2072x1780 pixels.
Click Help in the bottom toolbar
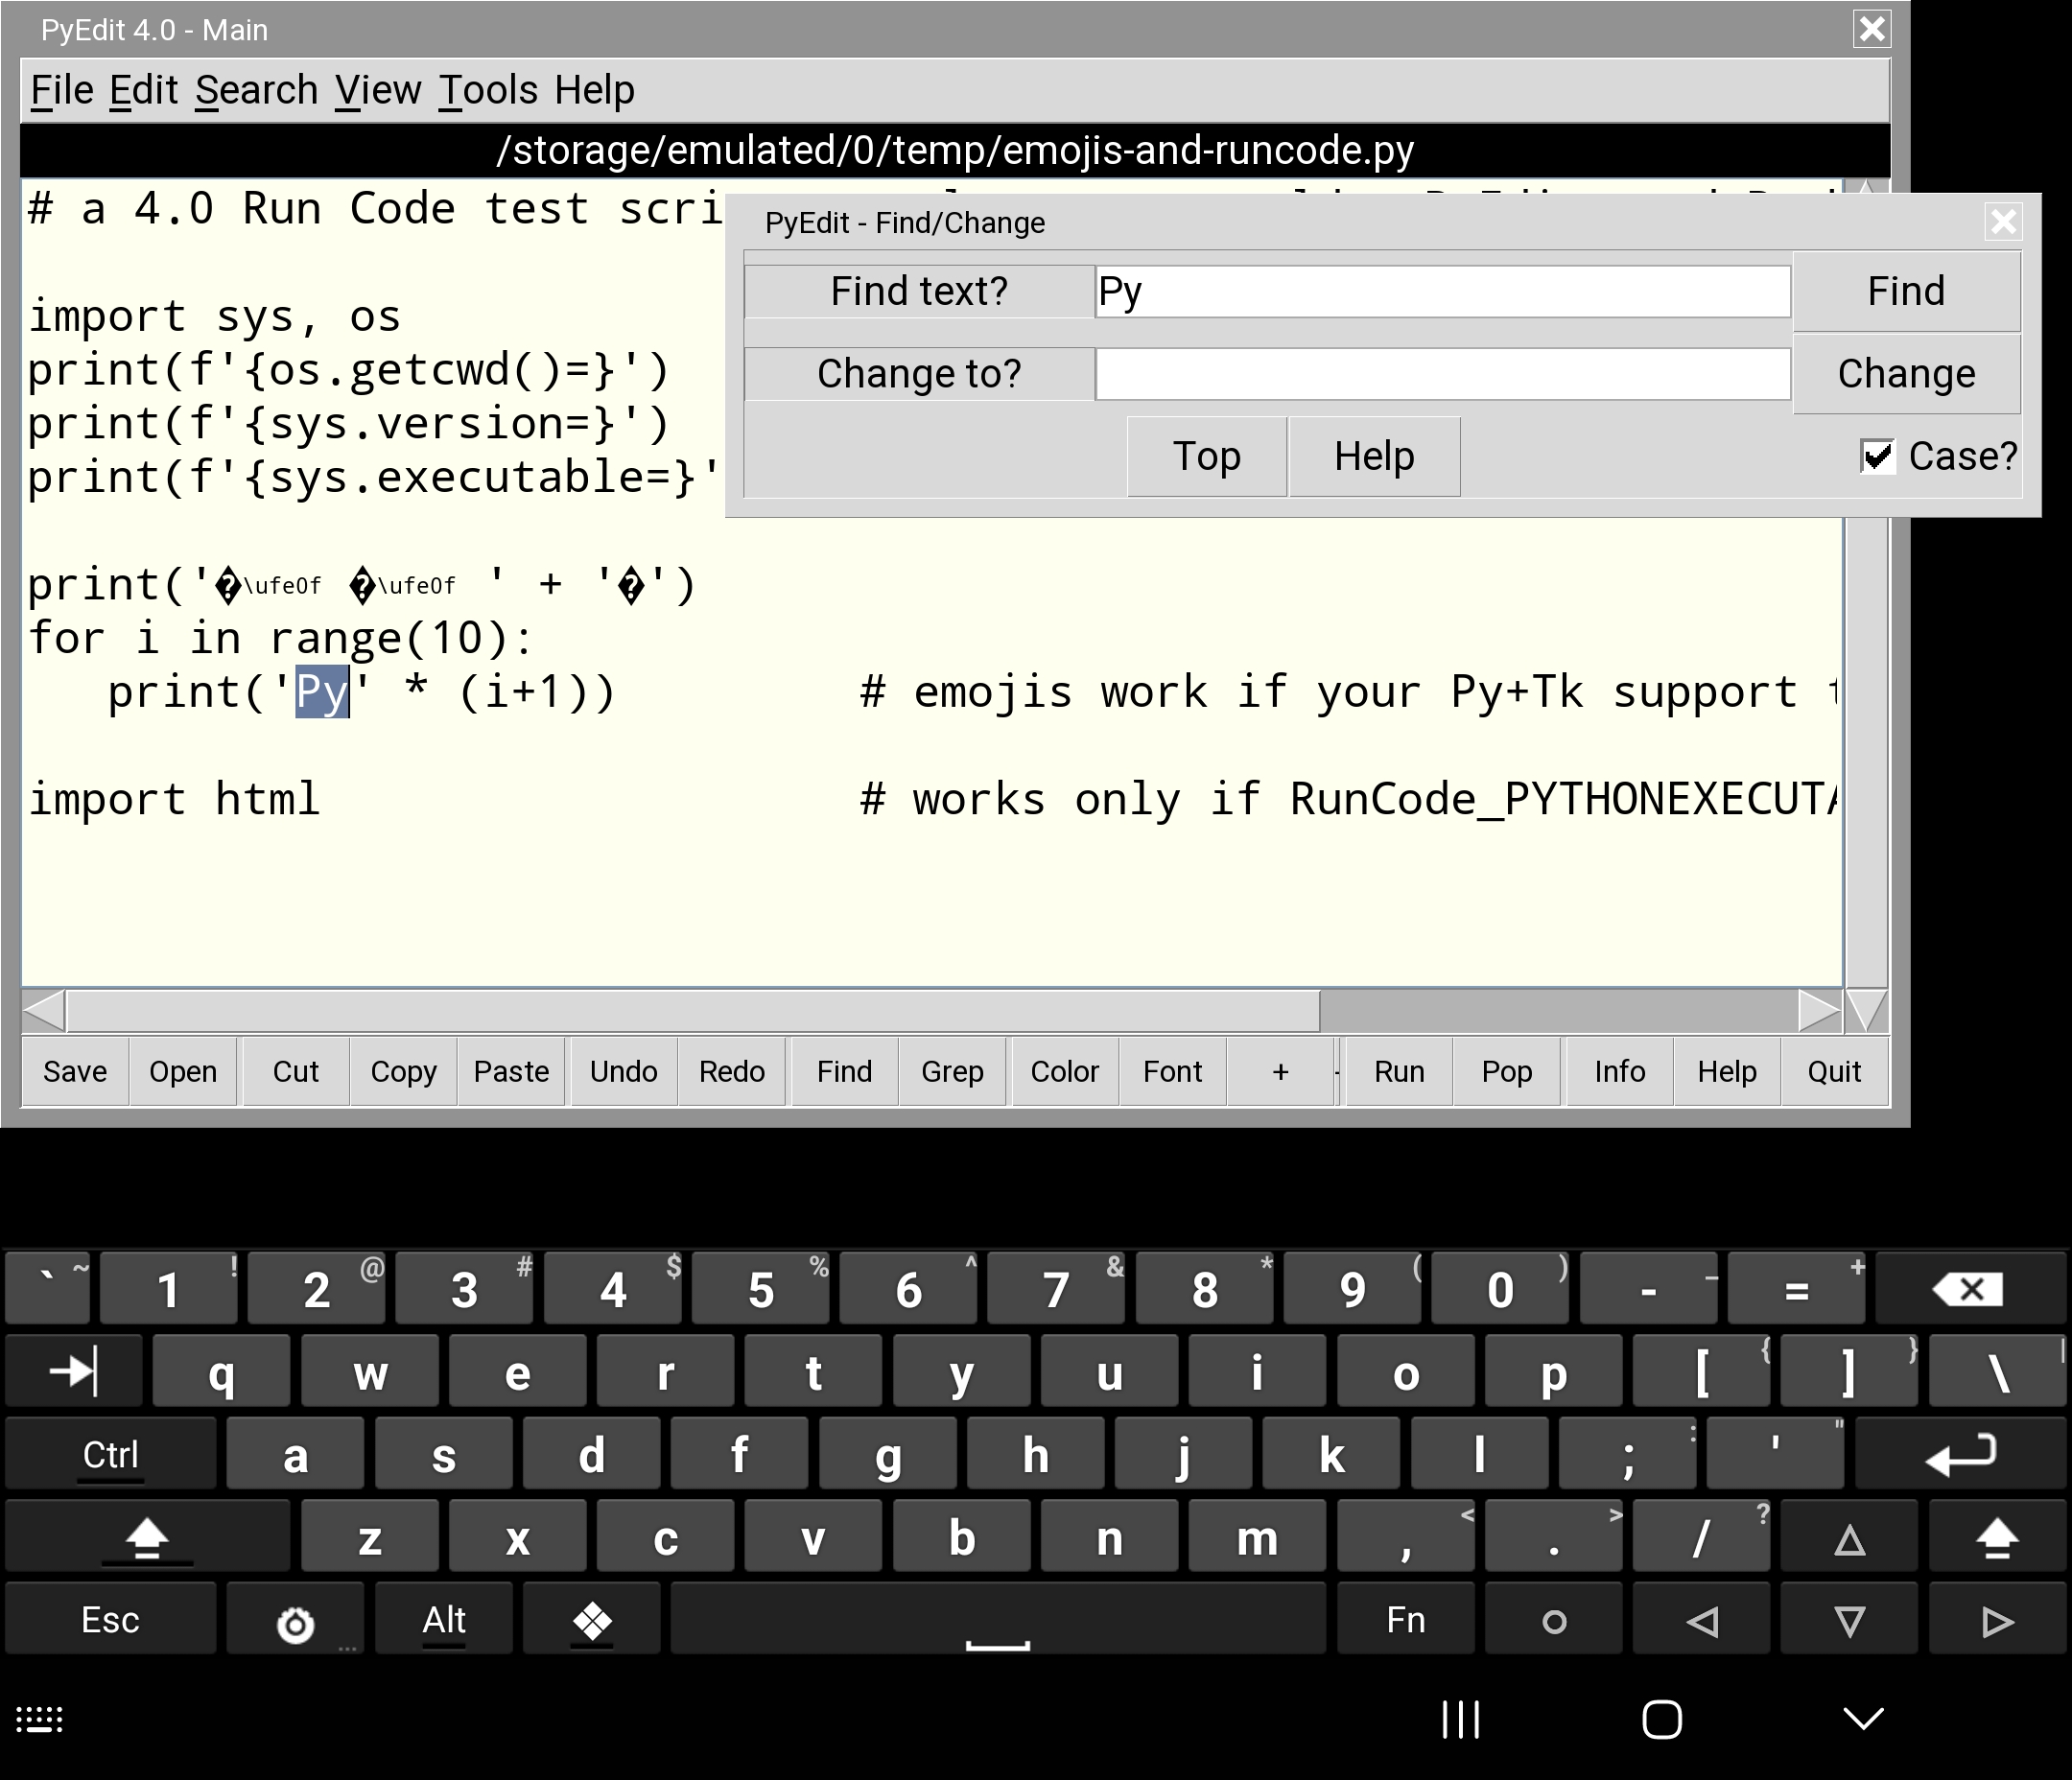[1727, 1071]
